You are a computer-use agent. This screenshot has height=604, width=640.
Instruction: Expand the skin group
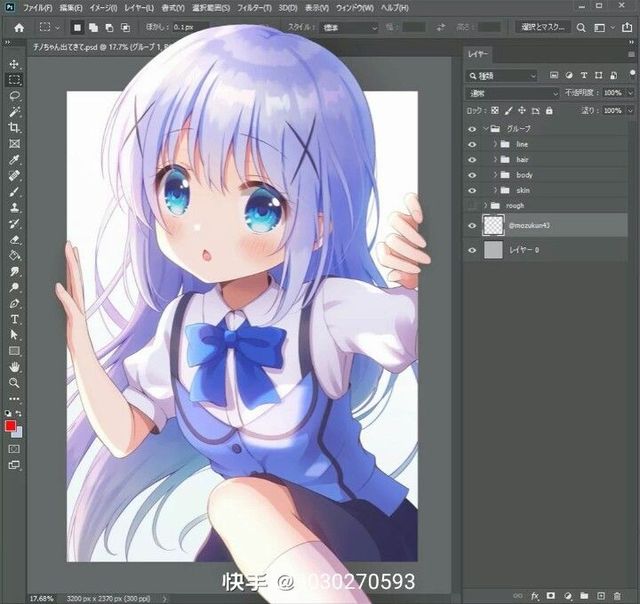click(x=495, y=190)
